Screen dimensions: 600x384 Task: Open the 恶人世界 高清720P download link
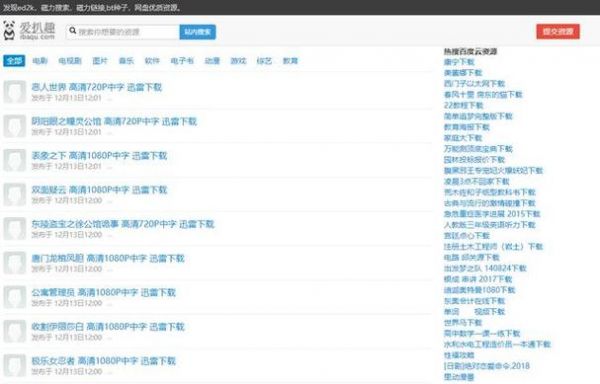point(96,87)
